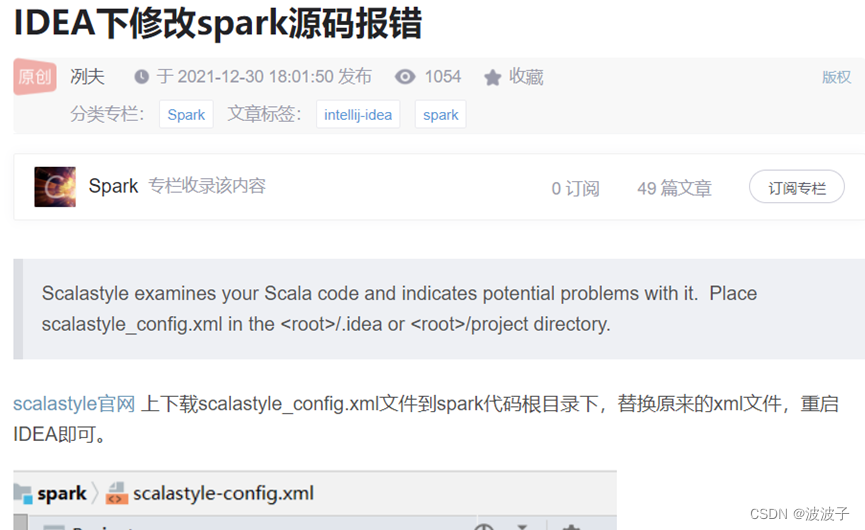Open the scalastyle官网 hyperlink
The width and height of the screenshot is (865, 530).
click(74, 404)
